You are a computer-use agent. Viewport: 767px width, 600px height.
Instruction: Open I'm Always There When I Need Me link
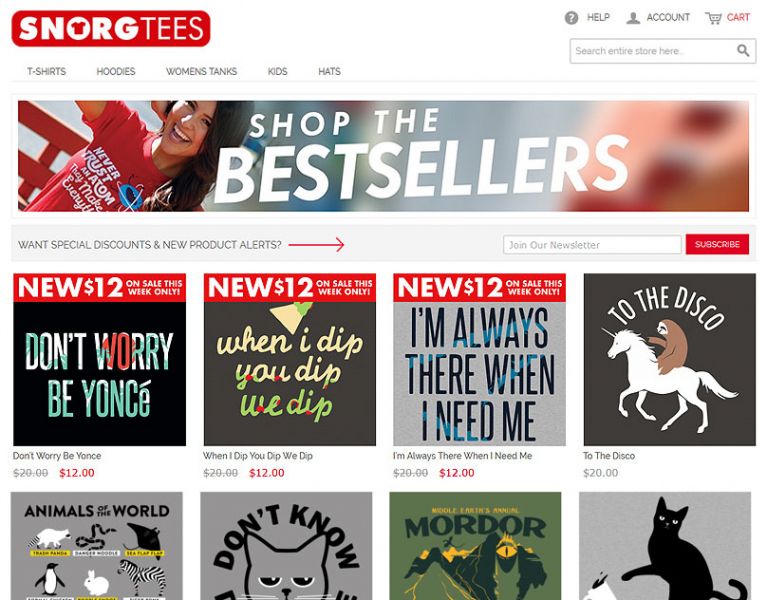click(x=462, y=456)
